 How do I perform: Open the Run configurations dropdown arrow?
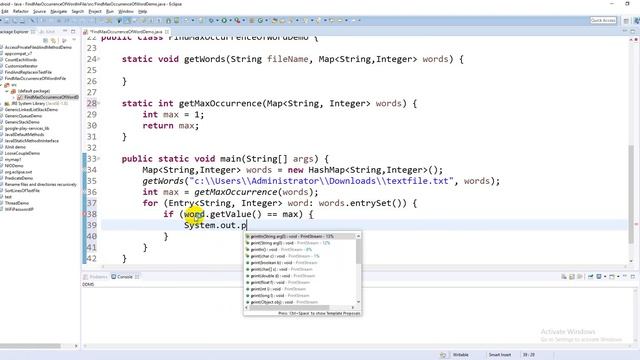[230, 20]
